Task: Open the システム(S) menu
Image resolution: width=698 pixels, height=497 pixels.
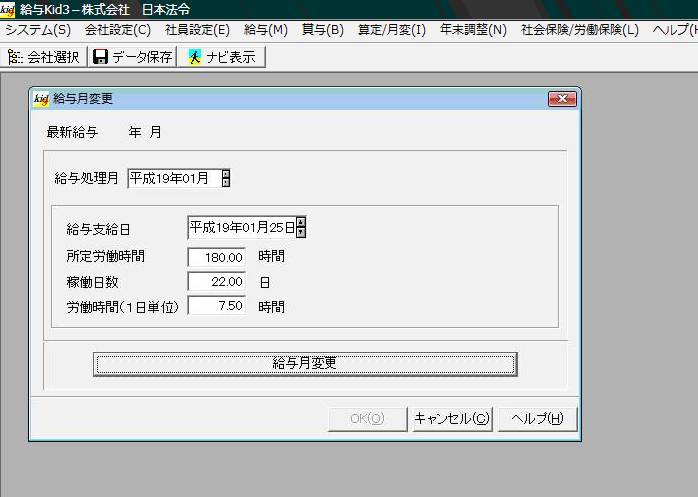Action: (x=38, y=30)
